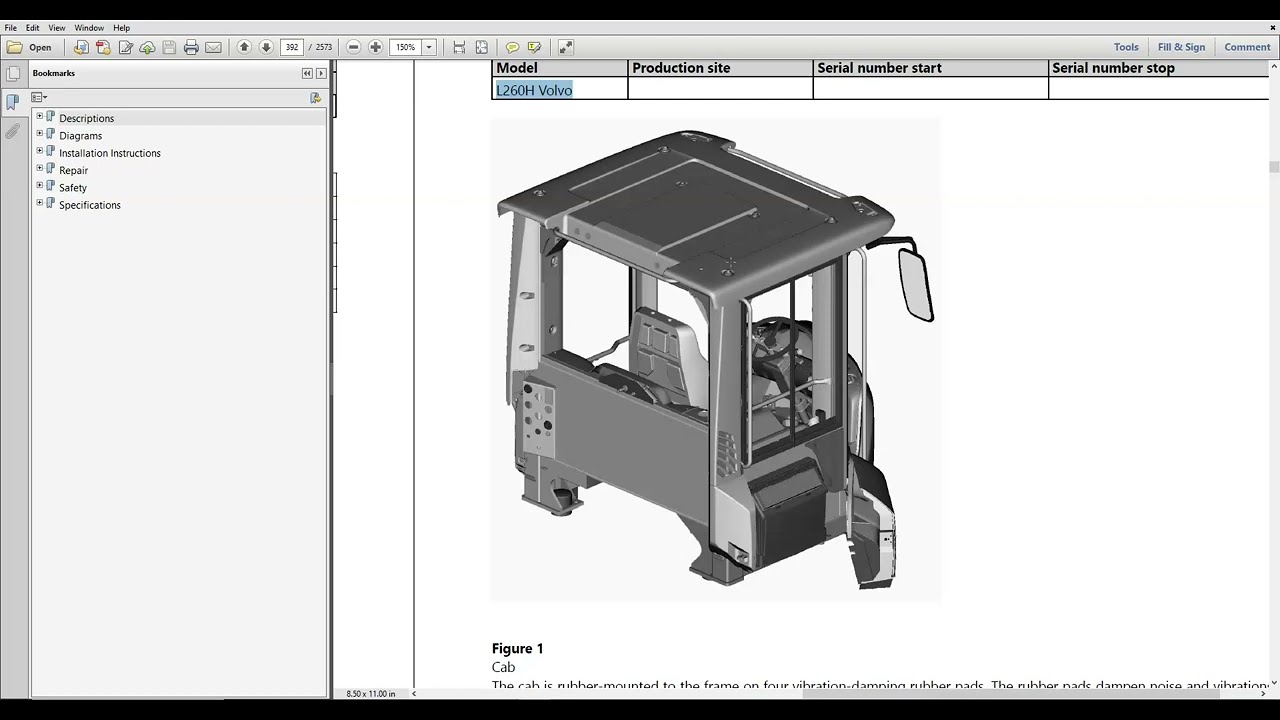The width and height of the screenshot is (1280, 720).
Task: Click the sticky note comment icon
Action: click(x=512, y=47)
